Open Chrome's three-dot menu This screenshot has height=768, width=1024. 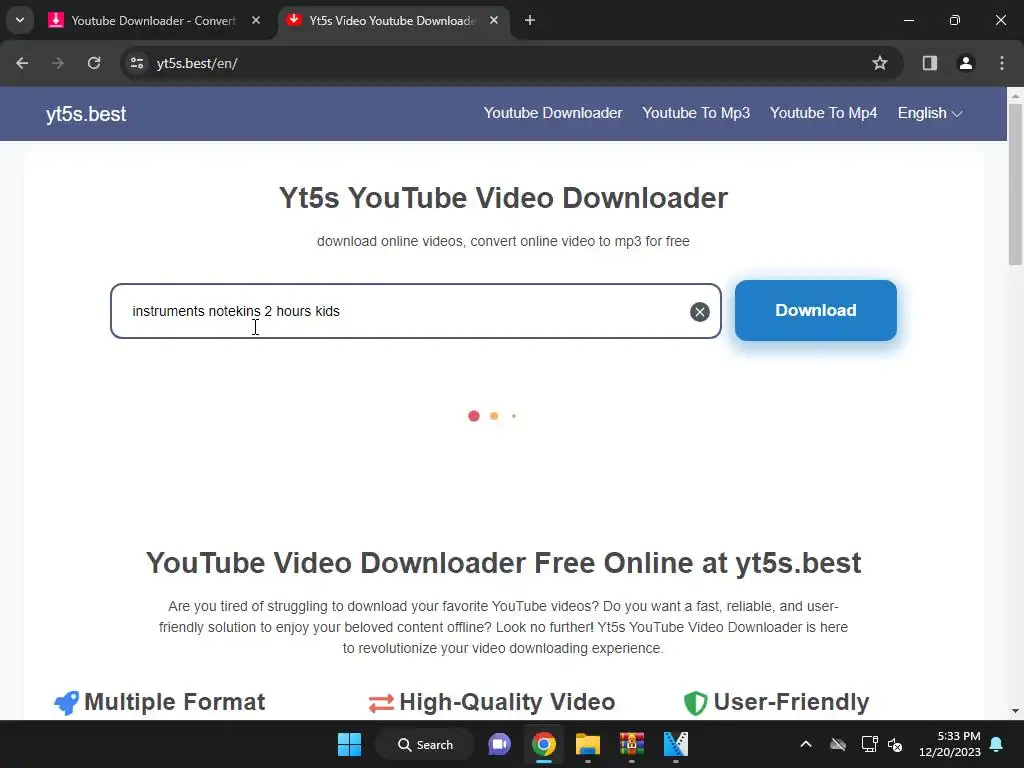(x=1002, y=63)
